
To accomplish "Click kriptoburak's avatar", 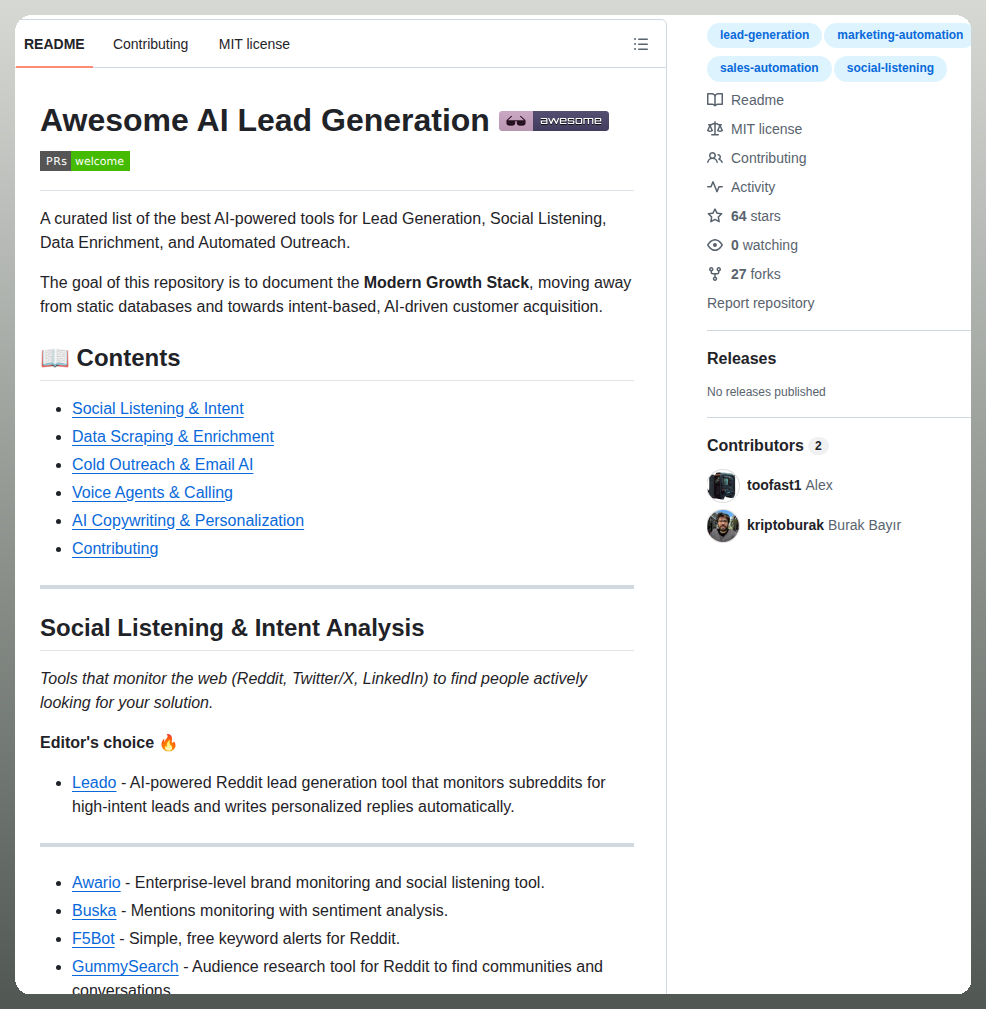I will 723,526.
